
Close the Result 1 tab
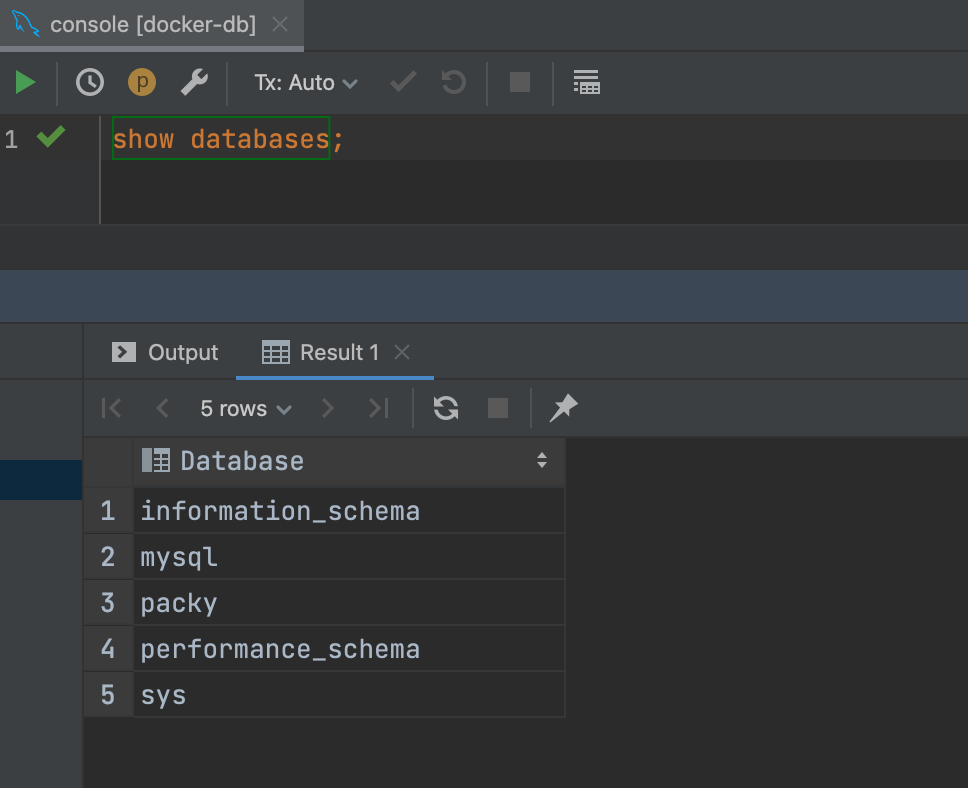[x=401, y=352]
